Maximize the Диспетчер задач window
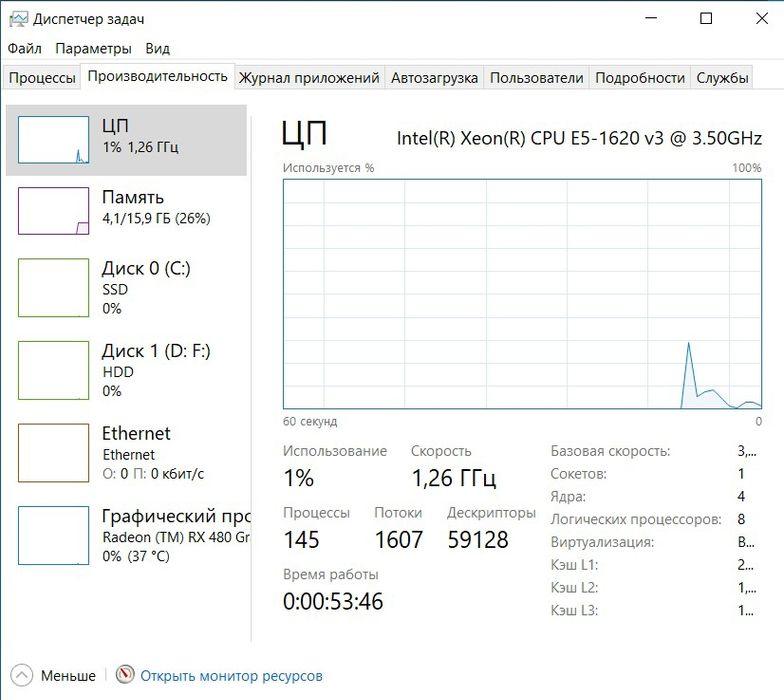Viewport: 784px width, 700px height. coord(706,18)
